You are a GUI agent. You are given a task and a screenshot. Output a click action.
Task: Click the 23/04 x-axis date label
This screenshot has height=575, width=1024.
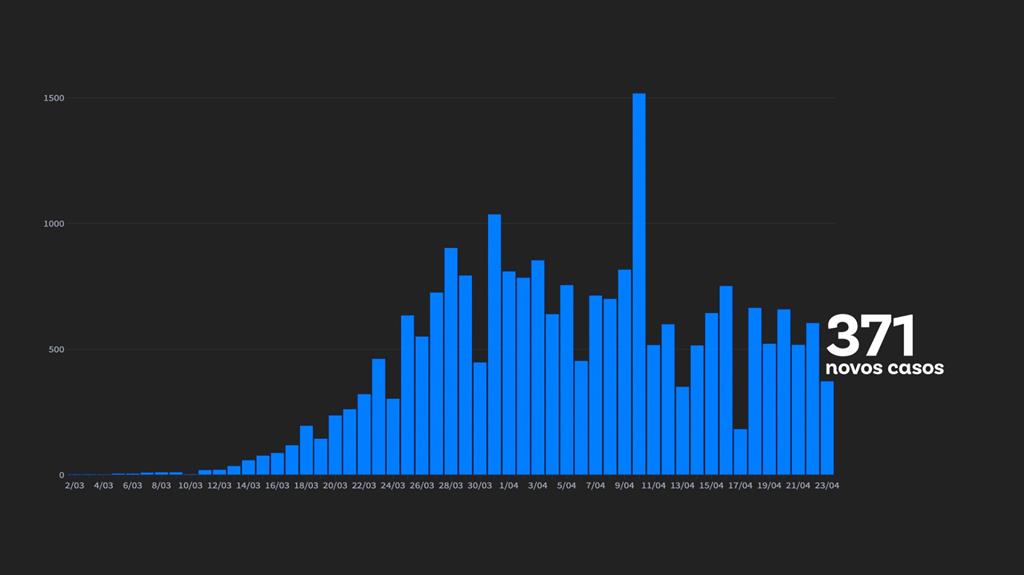(x=826, y=486)
